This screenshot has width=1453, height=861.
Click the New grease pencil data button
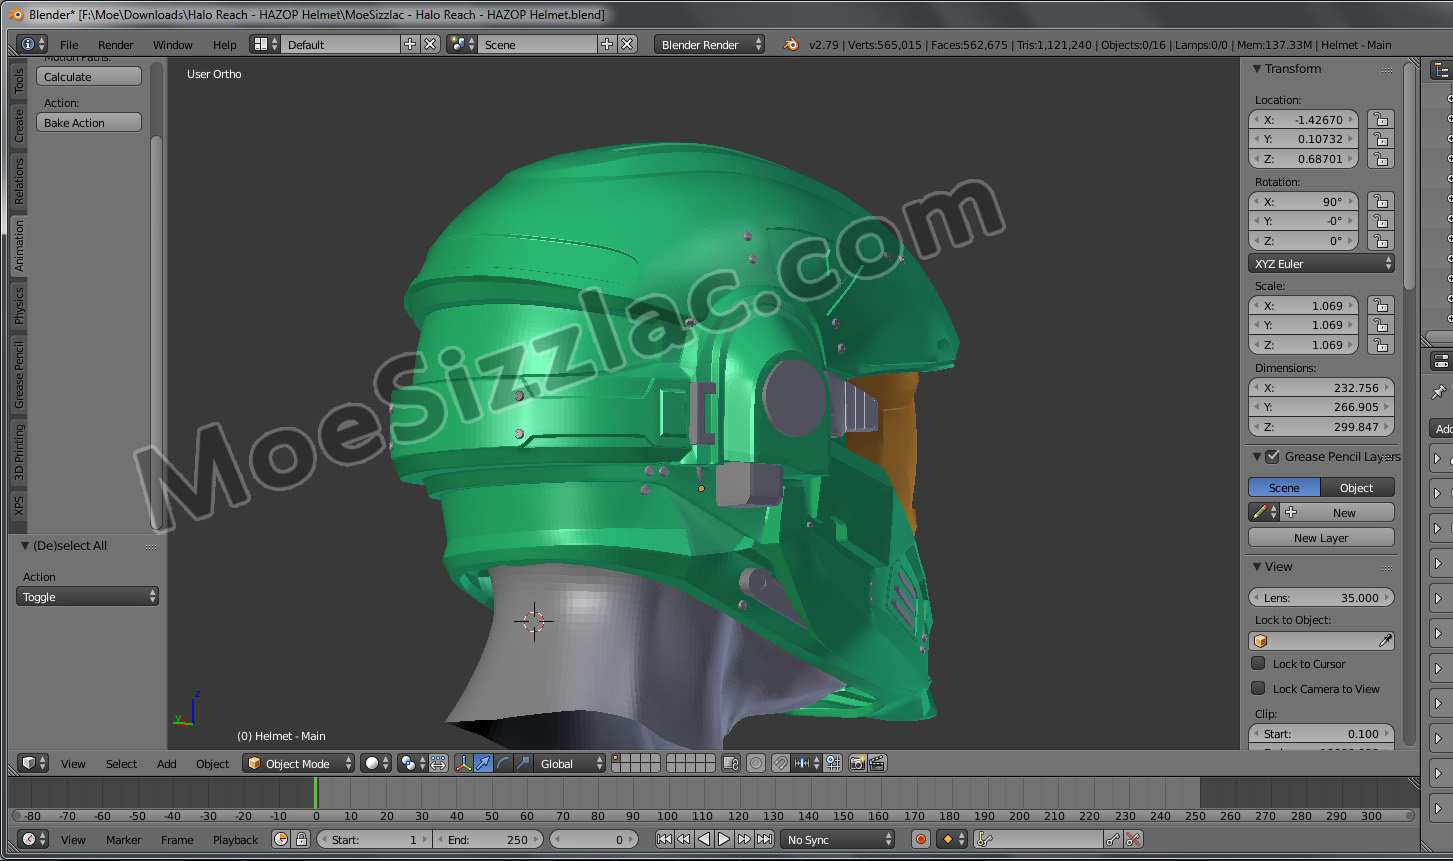1337,512
